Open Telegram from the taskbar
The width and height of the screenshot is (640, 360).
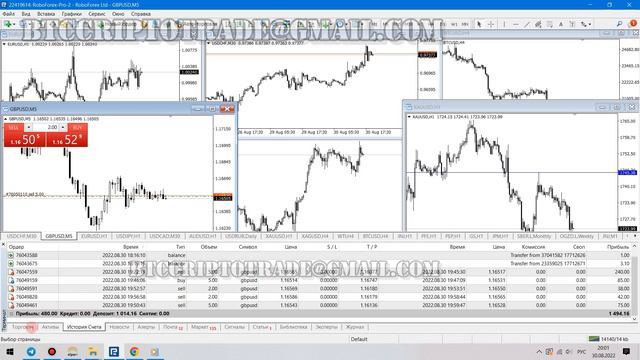(x=31, y=351)
